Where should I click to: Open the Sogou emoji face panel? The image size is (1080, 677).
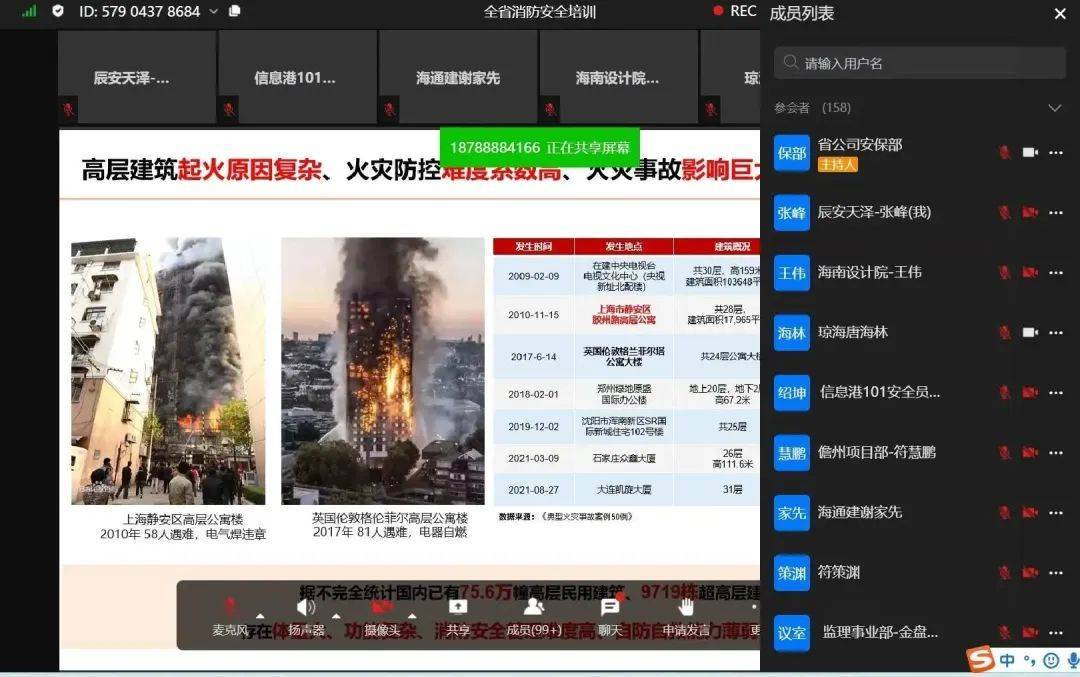pos(1051,660)
